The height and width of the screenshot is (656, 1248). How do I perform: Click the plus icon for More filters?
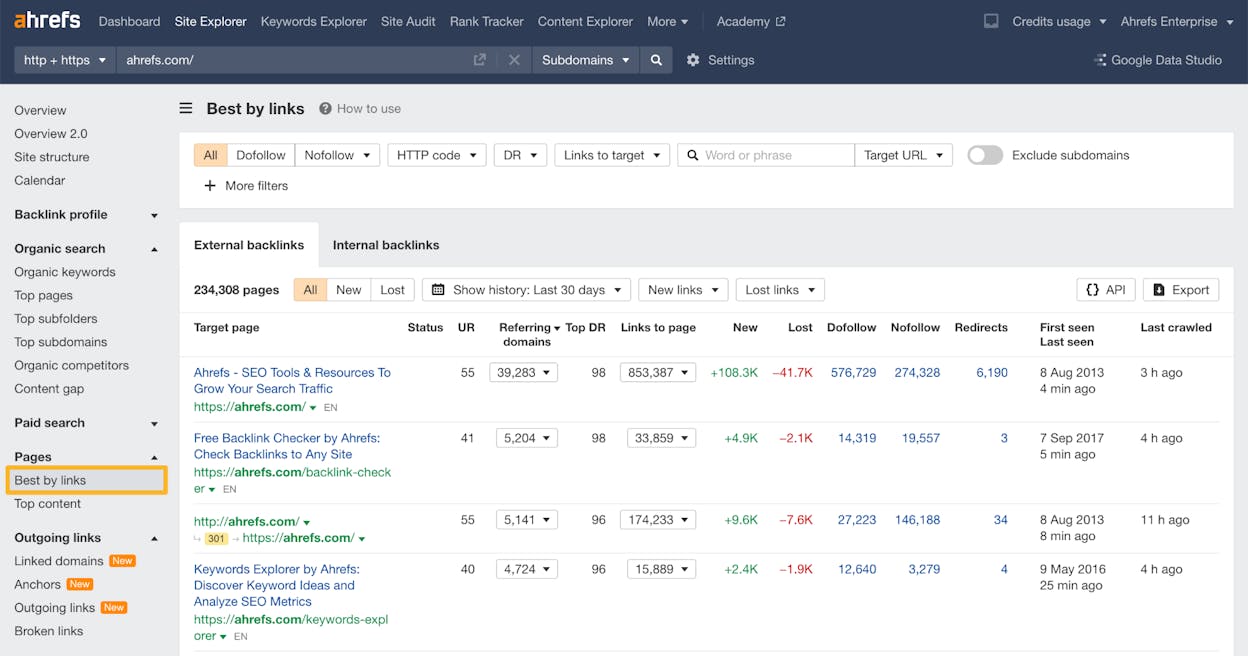tap(210, 185)
